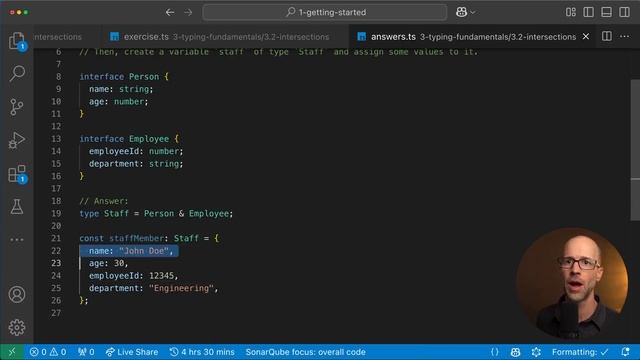This screenshot has width=640, height=360.
Task: Toggle the primary side bar
Action: tap(589, 12)
